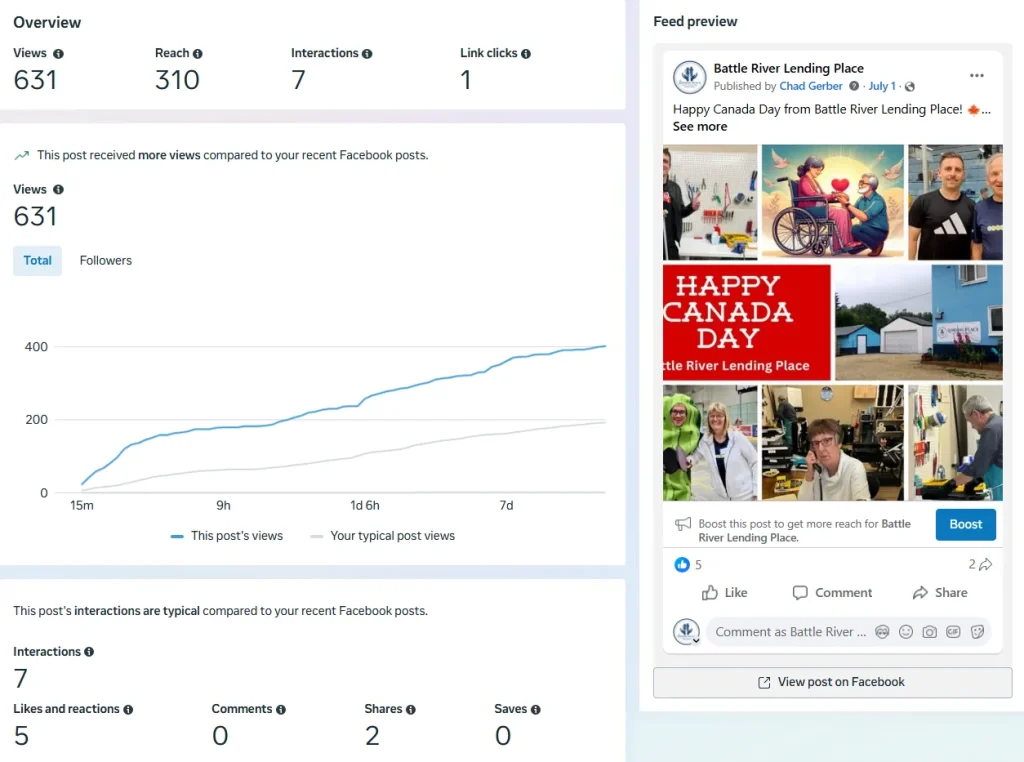Image resolution: width=1024 pixels, height=762 pixels.
Task: Click the info icon next to Saves
Action: pyautogui.click(x=536, y=710)
